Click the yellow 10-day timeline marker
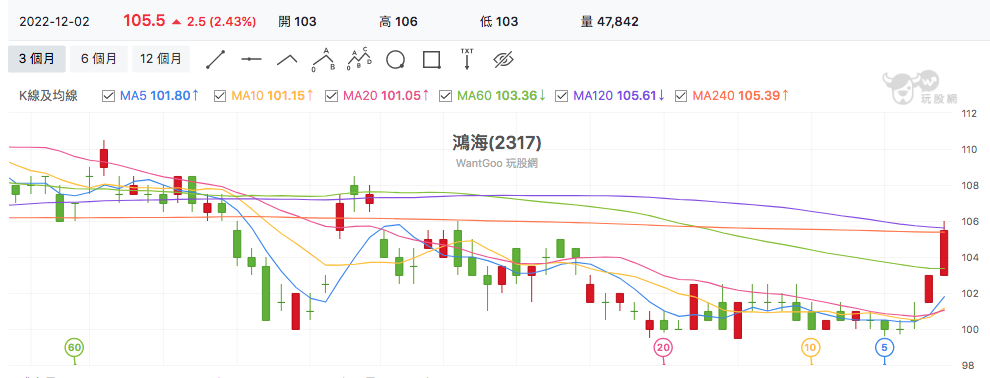The height and width of the screenshot is (378, 990). point(811,347)
